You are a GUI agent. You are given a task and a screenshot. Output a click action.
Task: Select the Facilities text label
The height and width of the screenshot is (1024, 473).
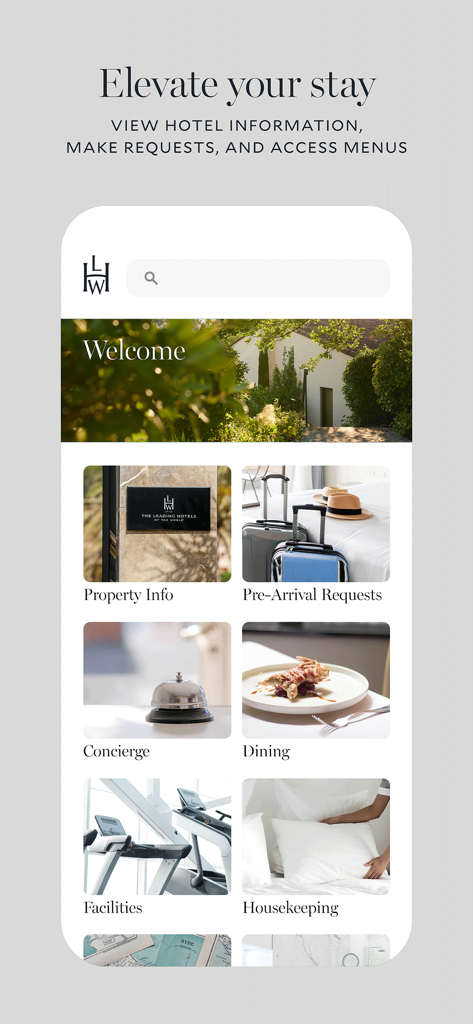113,908
